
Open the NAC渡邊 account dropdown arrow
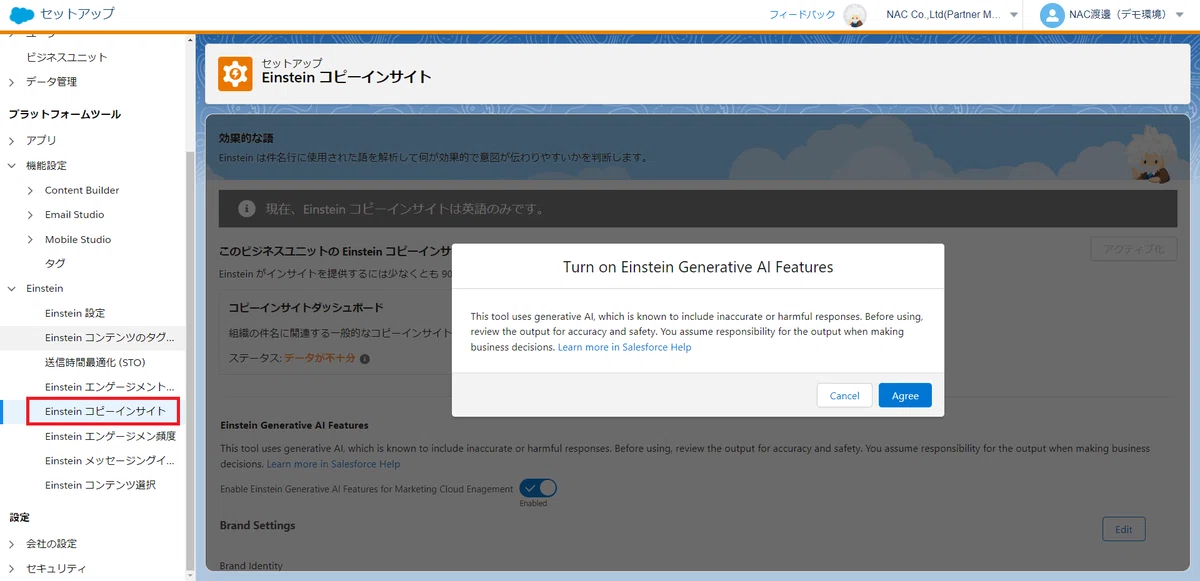coord(1180,15)
